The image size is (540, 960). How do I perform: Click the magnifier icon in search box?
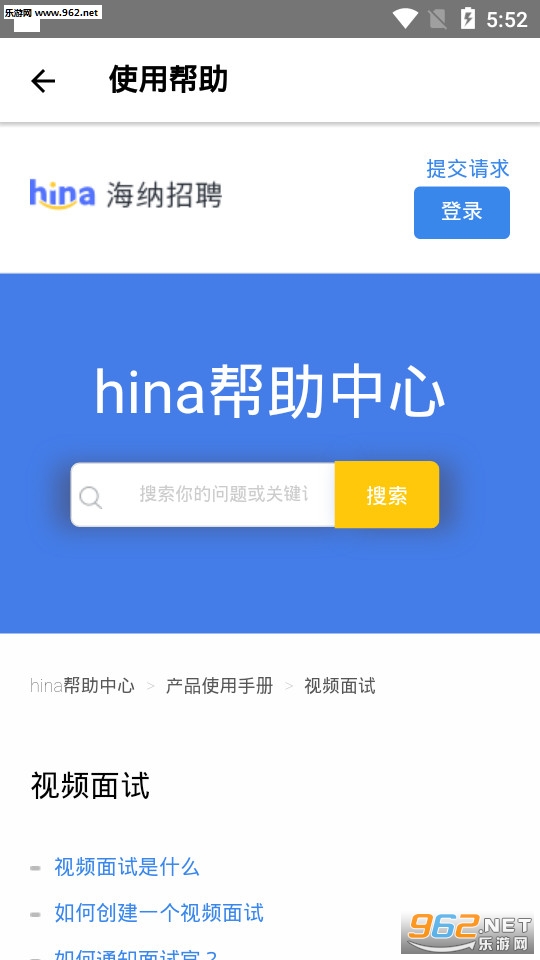click(x=91, y=497)
